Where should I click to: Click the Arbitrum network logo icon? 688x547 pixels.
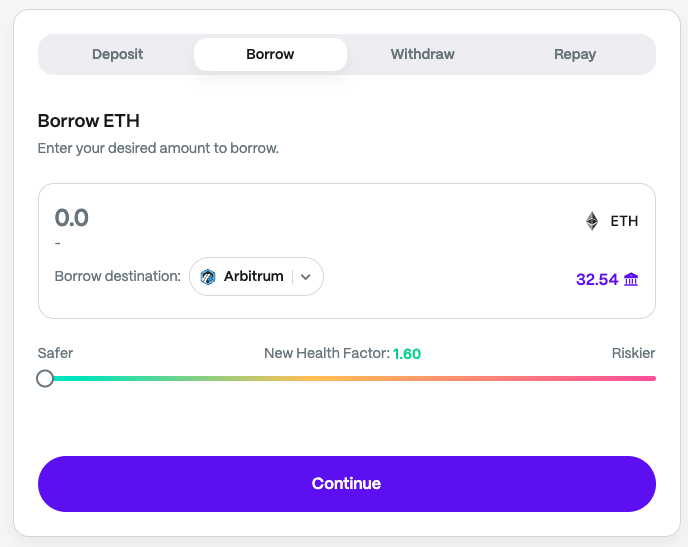point(208,277)
